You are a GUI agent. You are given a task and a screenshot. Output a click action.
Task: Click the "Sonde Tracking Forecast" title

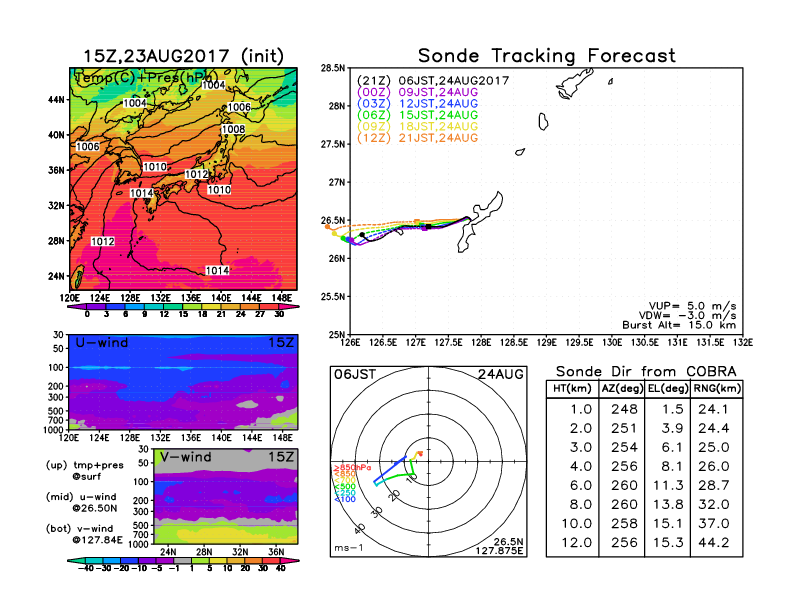tap(547, 56)
